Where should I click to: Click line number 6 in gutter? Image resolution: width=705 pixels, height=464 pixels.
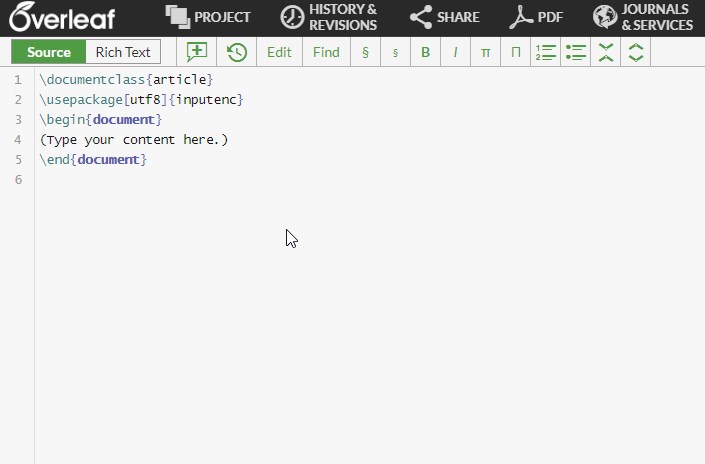18,180
